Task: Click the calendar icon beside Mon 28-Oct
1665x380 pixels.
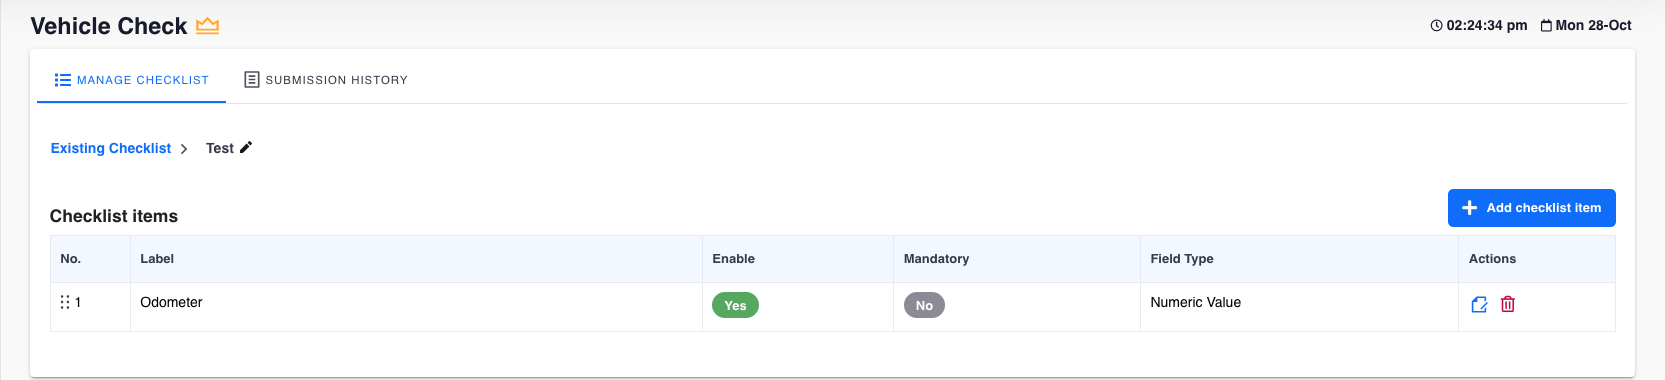Action: [1546, 26]
